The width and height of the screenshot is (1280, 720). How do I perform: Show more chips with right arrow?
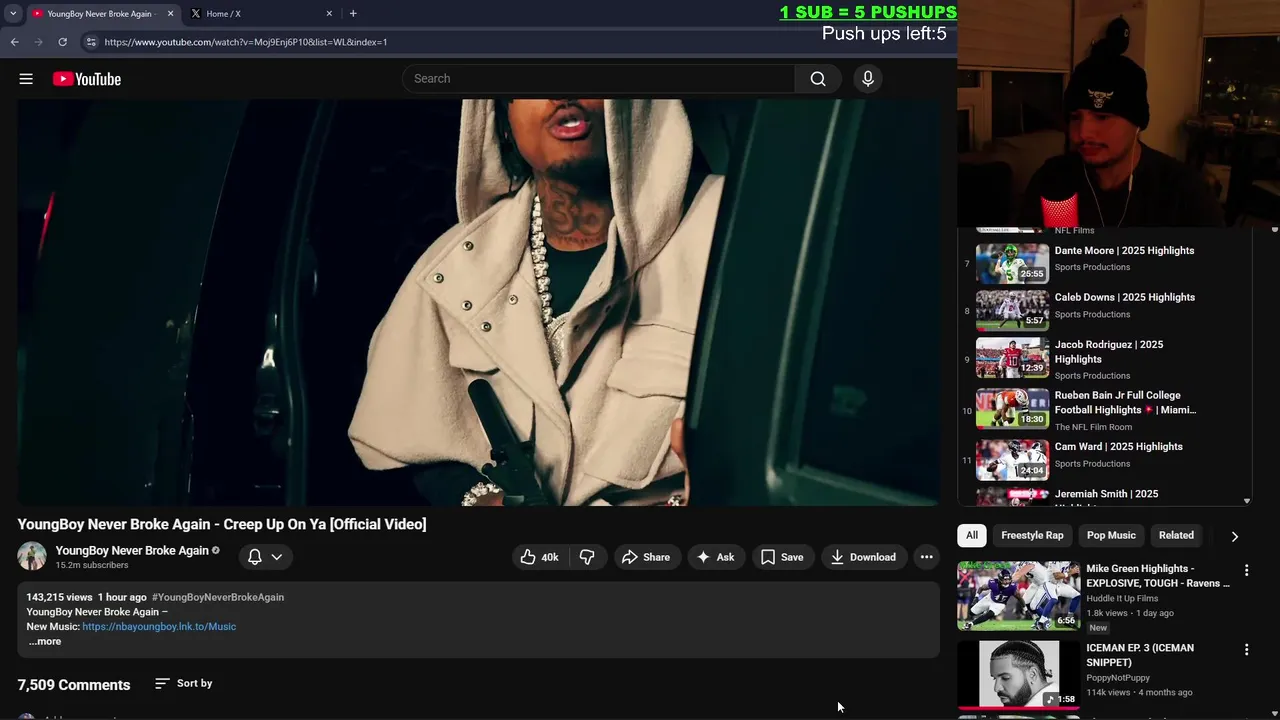pos(1235,536)
